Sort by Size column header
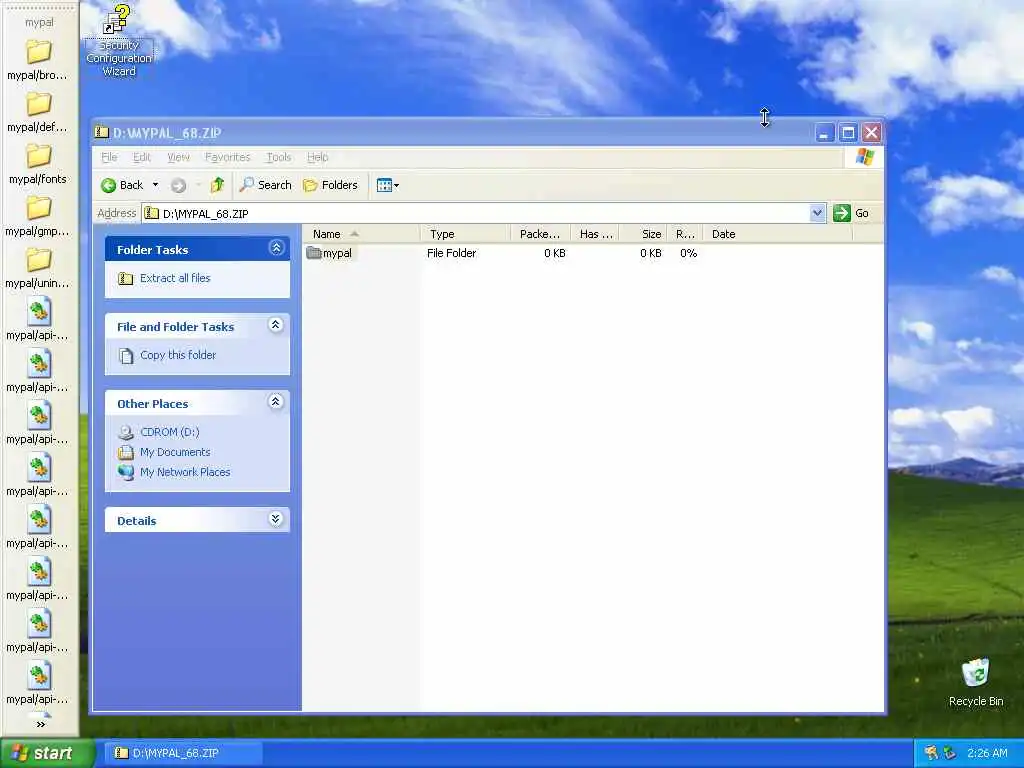 click(x=644, y=234)
